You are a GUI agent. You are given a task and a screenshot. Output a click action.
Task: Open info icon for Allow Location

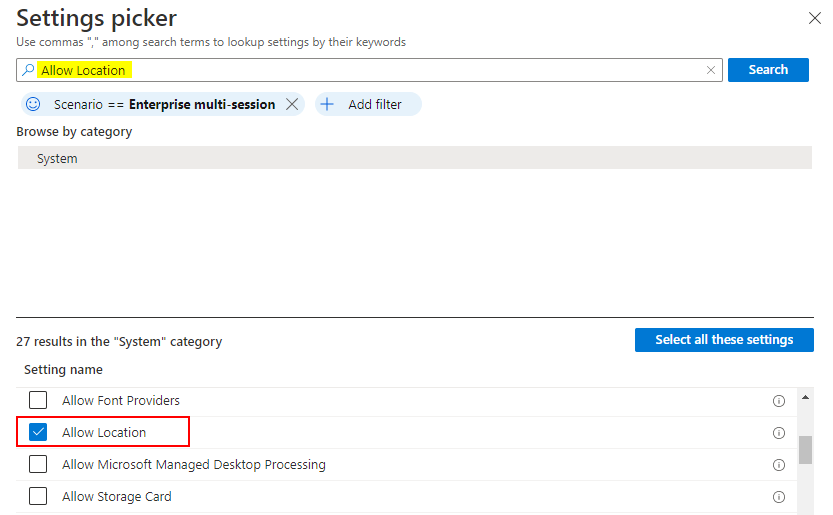click(778, 433)
